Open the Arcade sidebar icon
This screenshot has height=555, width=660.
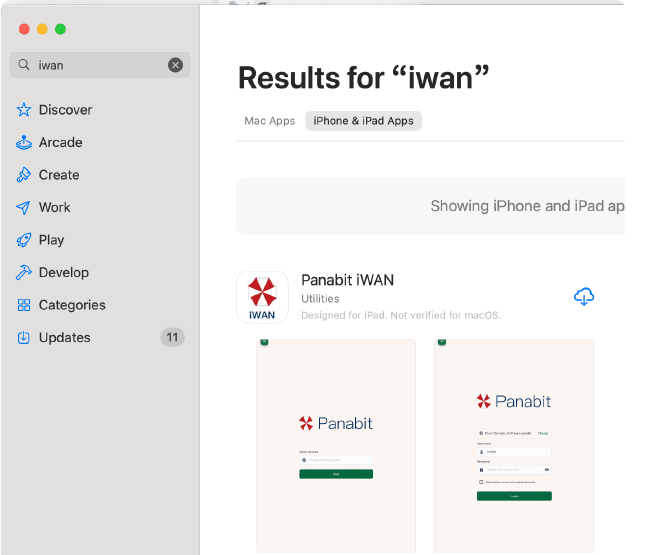24,143
